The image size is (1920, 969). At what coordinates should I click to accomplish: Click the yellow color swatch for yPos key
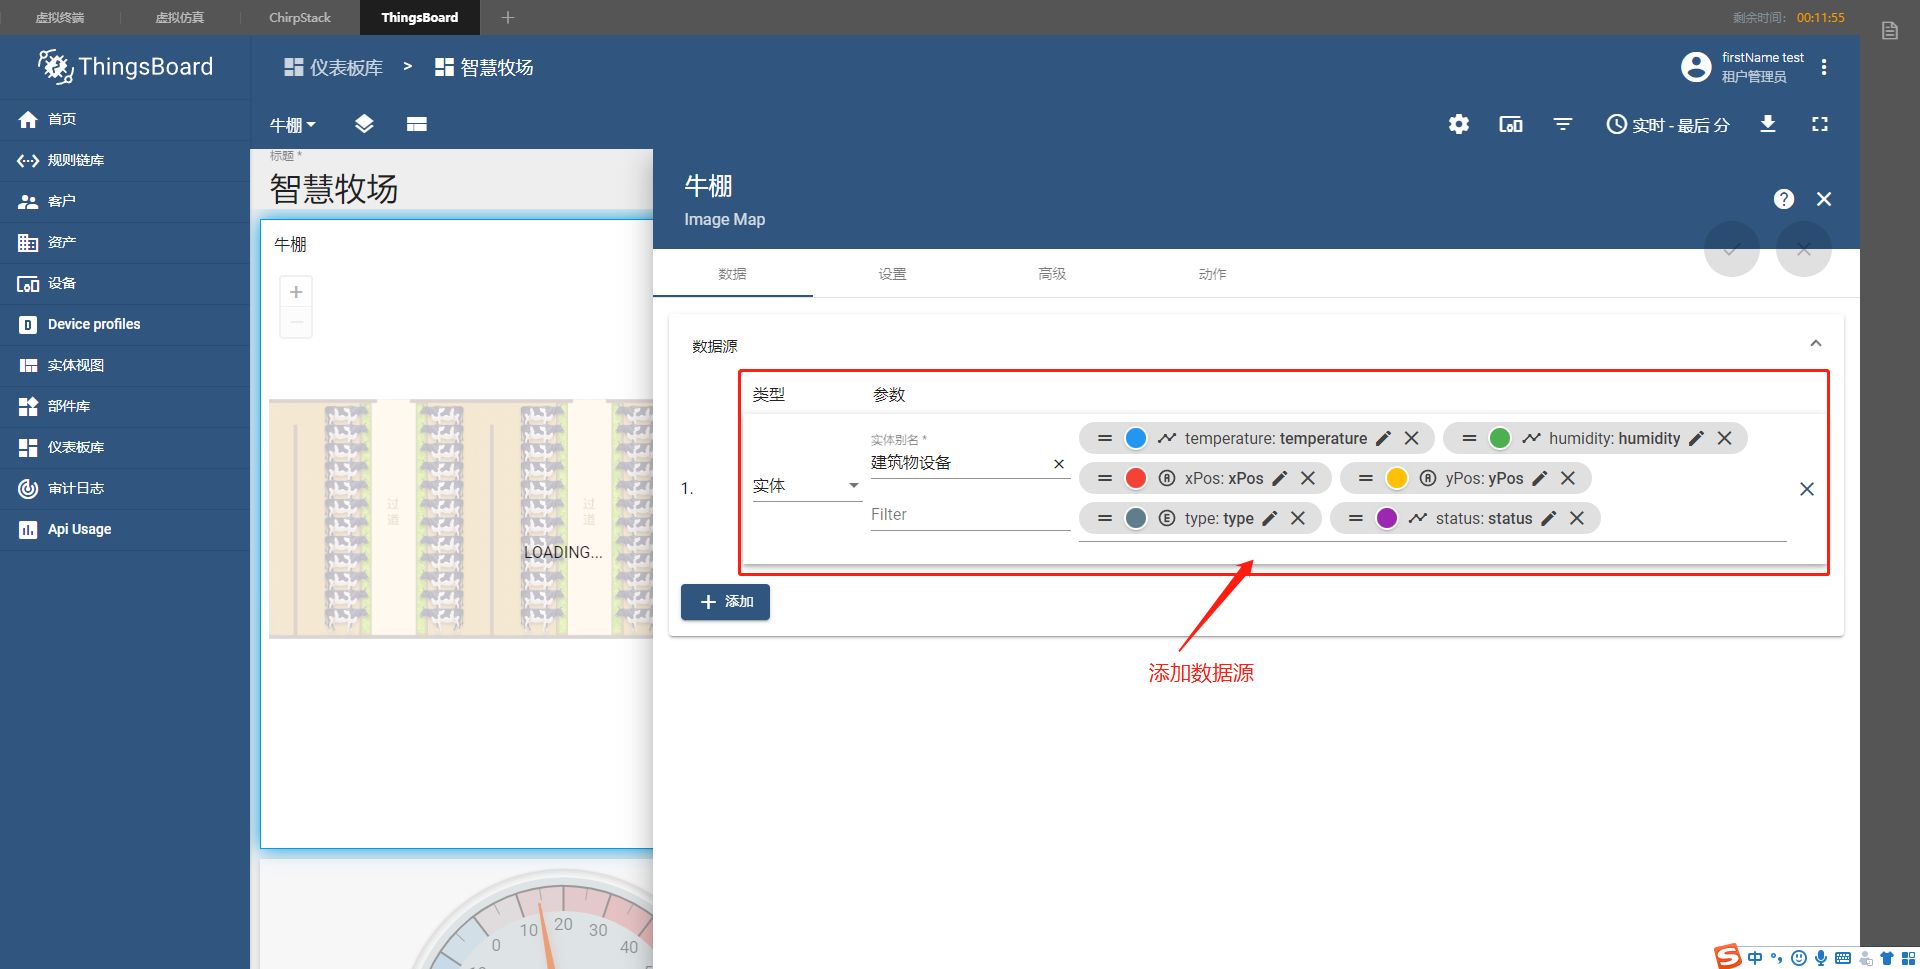click(1396, 478)
